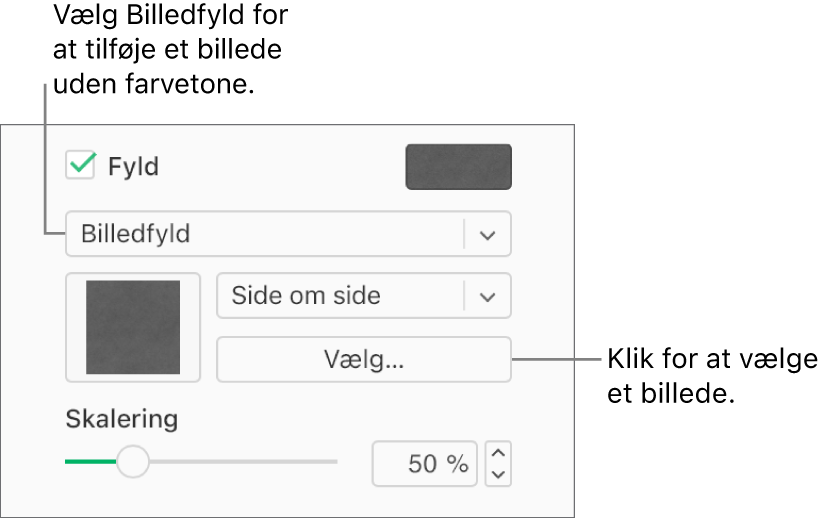
Task: Increase scaling with the stepper up arrow
Action: click(x=499, y=453)
